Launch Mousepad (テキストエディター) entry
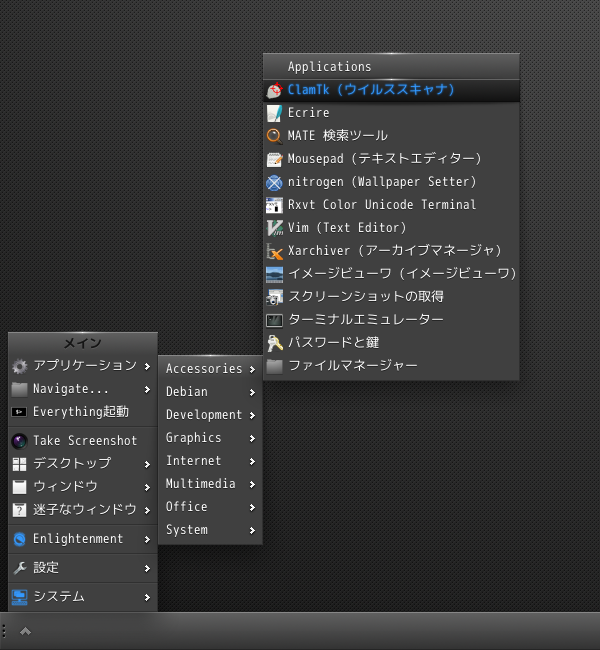Viewport: 600px width, 650px height. click(391, 159)
